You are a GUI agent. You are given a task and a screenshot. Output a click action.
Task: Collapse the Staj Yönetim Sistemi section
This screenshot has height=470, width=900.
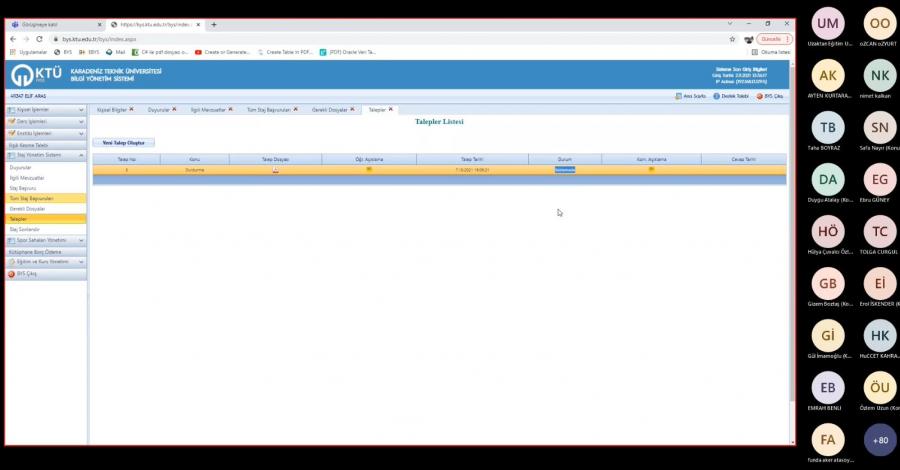click(82, 155)
